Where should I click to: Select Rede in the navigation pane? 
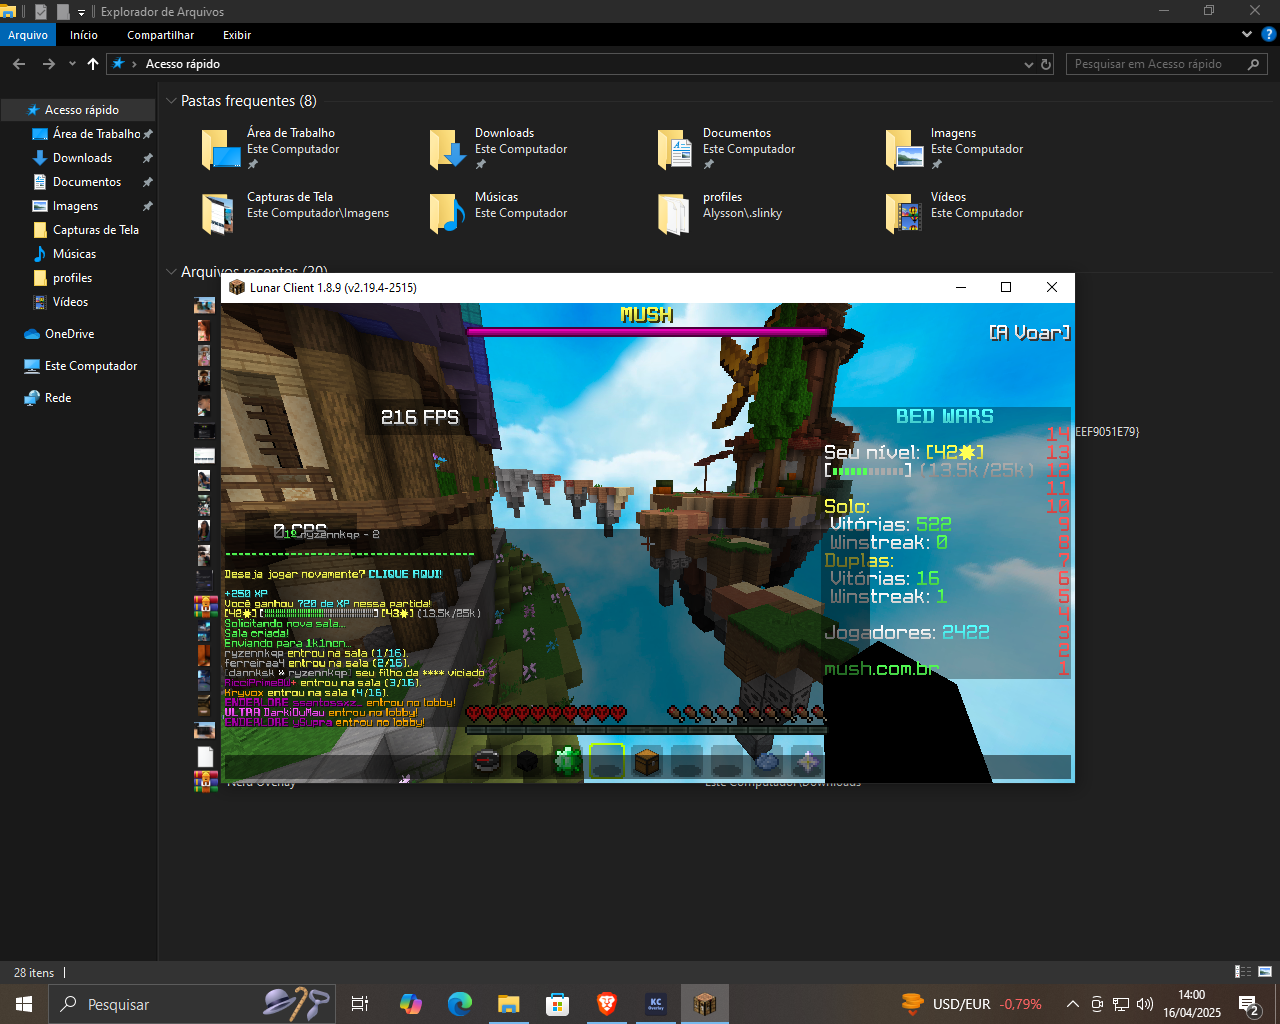click(x=78, y=398)
